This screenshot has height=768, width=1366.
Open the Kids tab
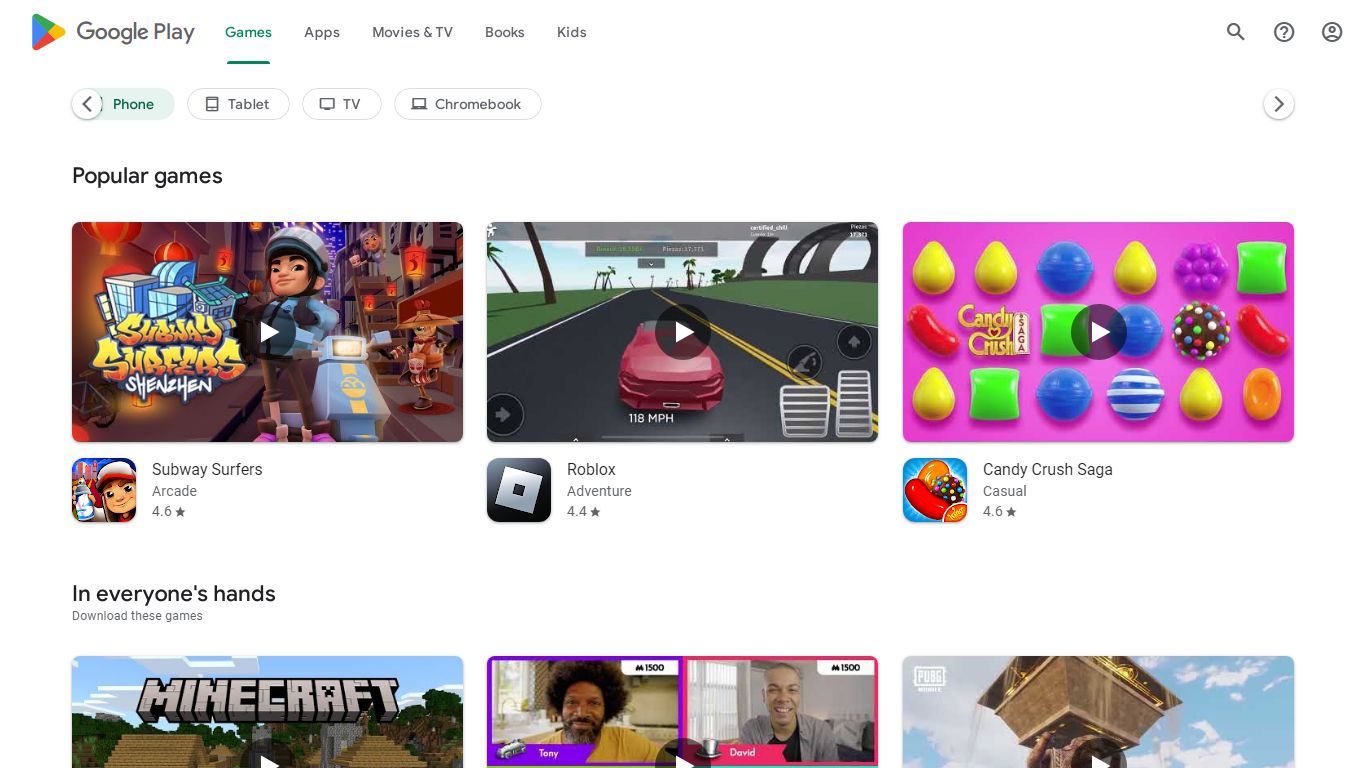[x=572, y=32]
